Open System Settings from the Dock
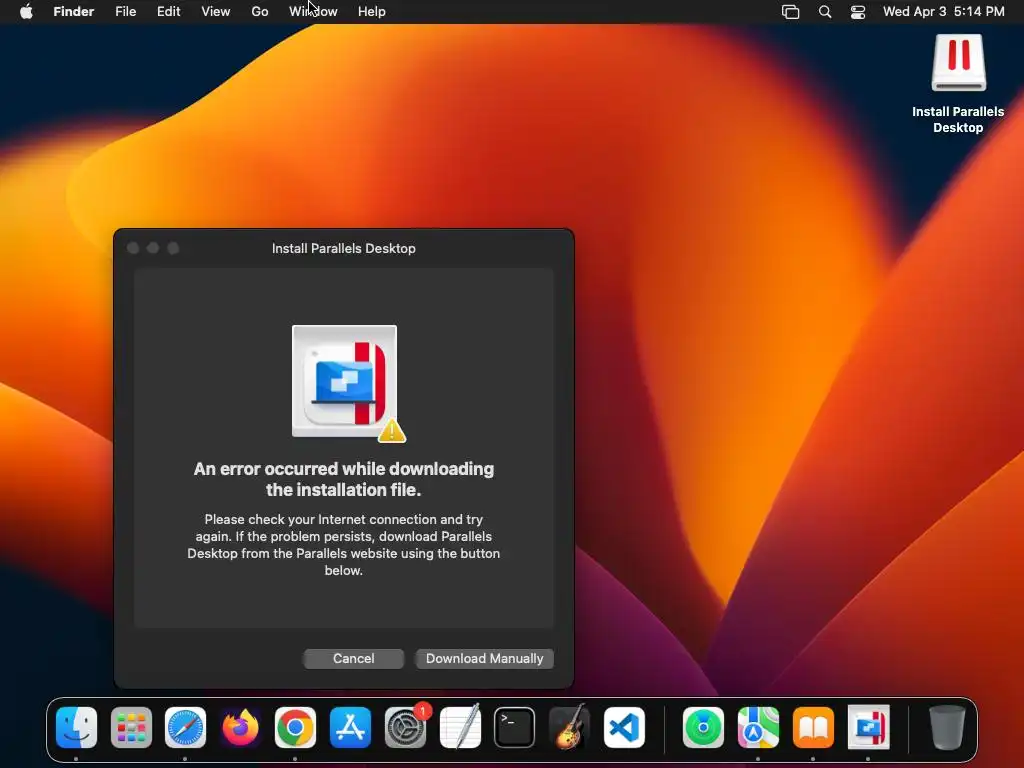Image resolution: width=1024 pixels, height=768 pixels. (x=406, y=727)
